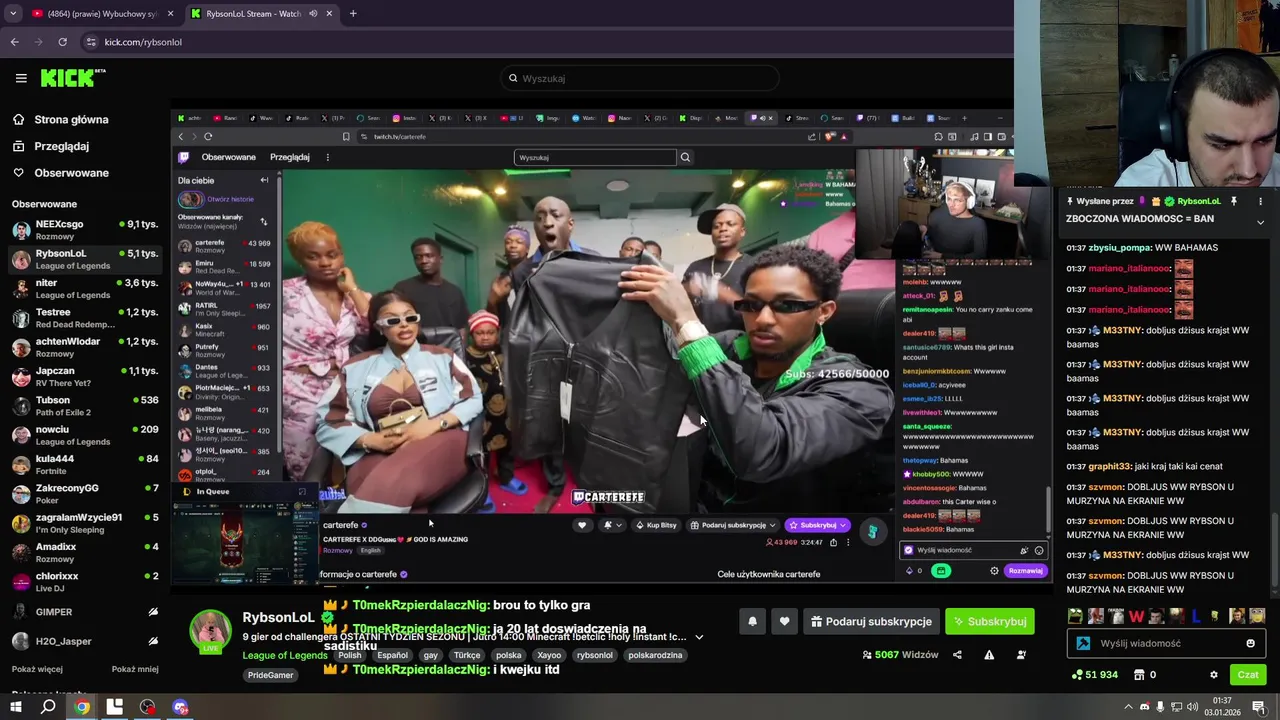This screenshot has height=720, width=1280.
Task: Click RybsonLoL username in pinned message
Action: [x=1198, y=201]
